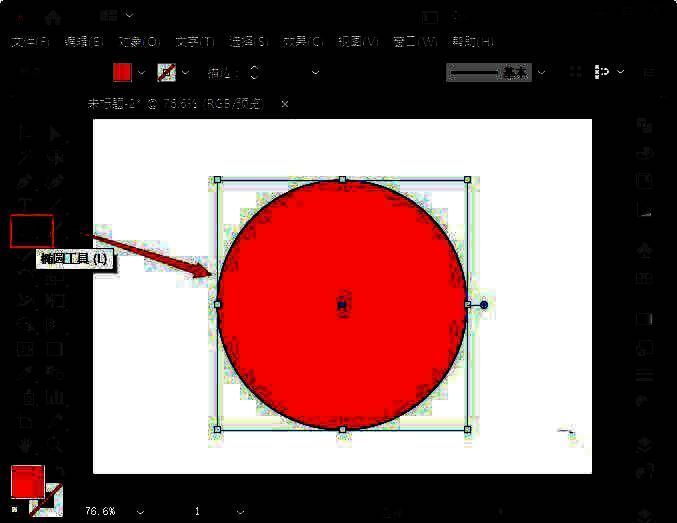Screen dimensions: 677x523
Task: Select the Type tool in toolbar
Action: click(26, 204)
